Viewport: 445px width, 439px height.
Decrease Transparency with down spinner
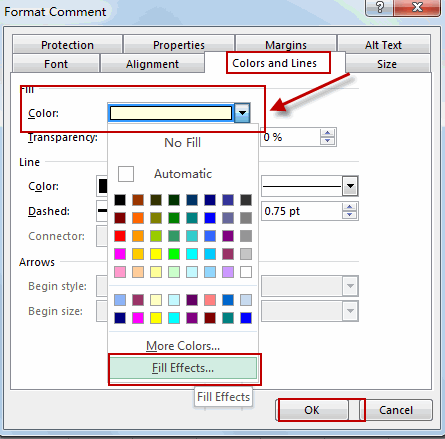[327, 141]
